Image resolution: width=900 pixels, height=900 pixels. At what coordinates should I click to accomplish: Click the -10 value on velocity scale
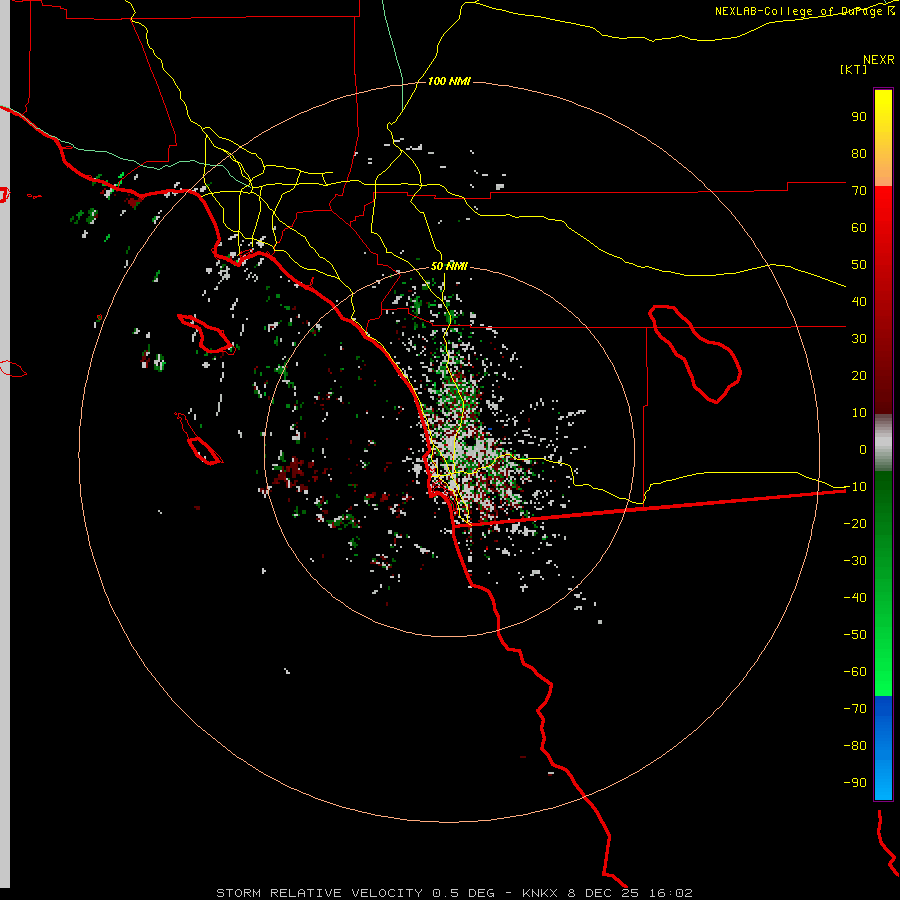pyautogui.click(x=855, y=487)
